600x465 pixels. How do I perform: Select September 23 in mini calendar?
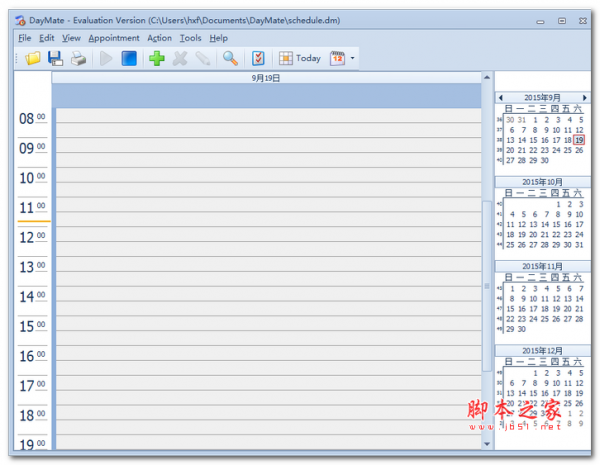[x=545, y=150]
